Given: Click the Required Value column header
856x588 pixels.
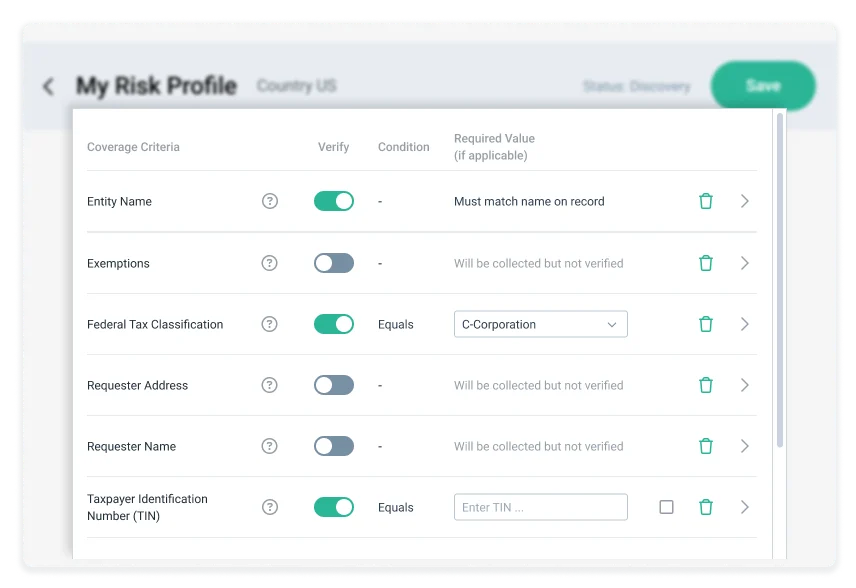Looking at the screenshot, I should click(494, 147).
